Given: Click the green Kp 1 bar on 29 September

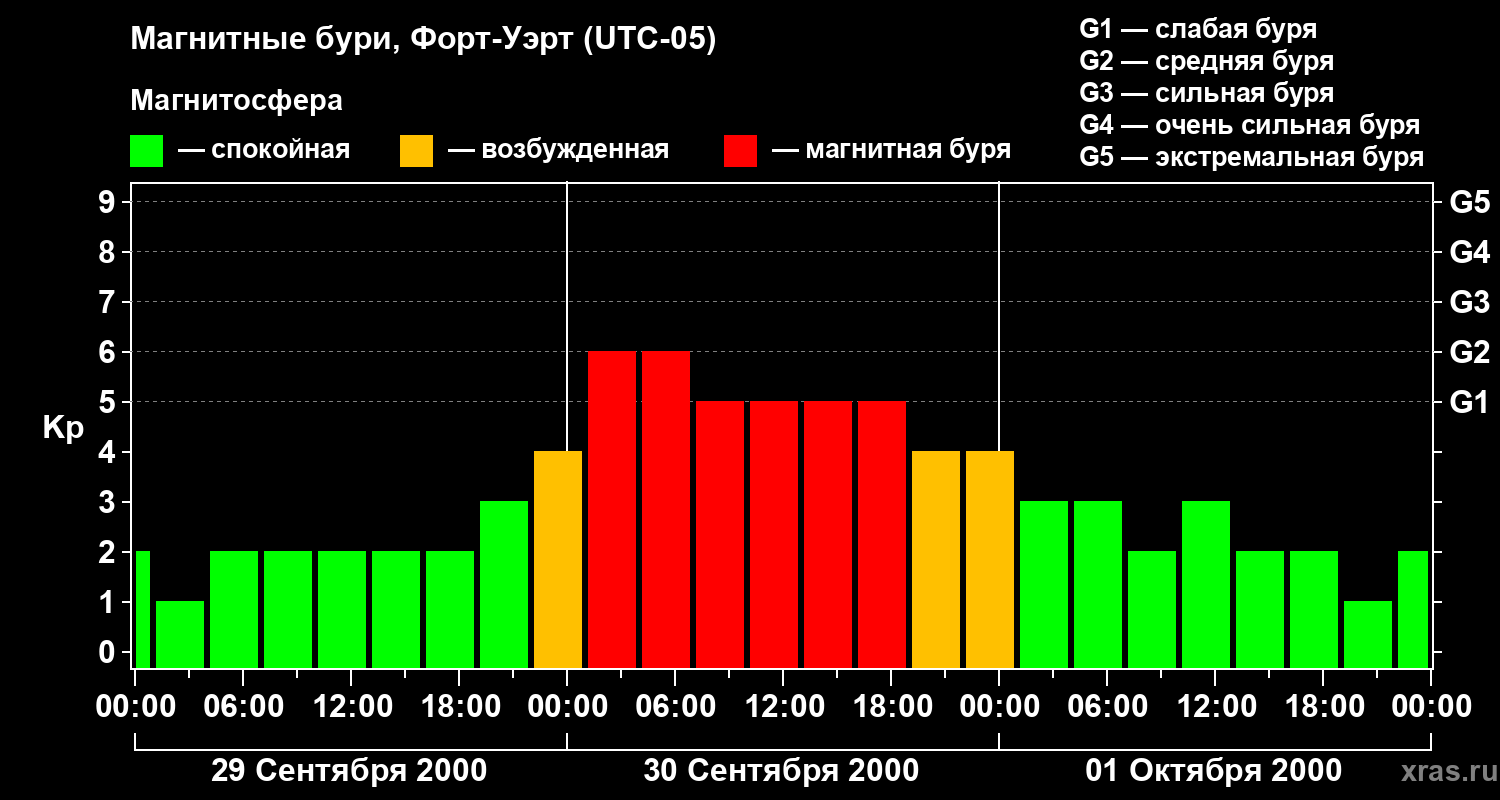Looking at the screenshot, I should (x=180, y=634).
